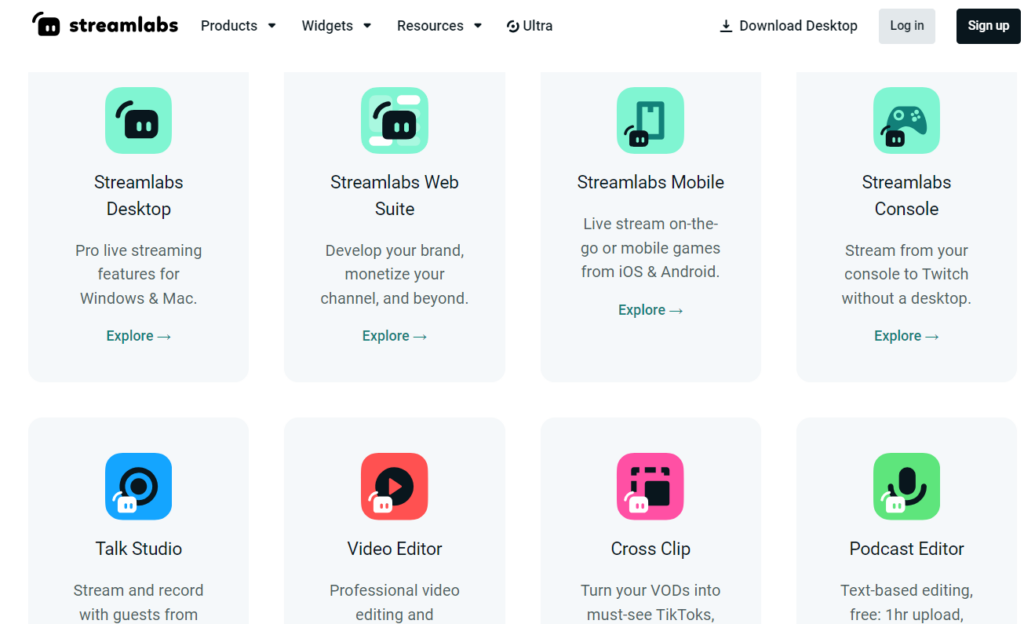Click the Streamlabs Desktop icon

click(x=138, y=121)
